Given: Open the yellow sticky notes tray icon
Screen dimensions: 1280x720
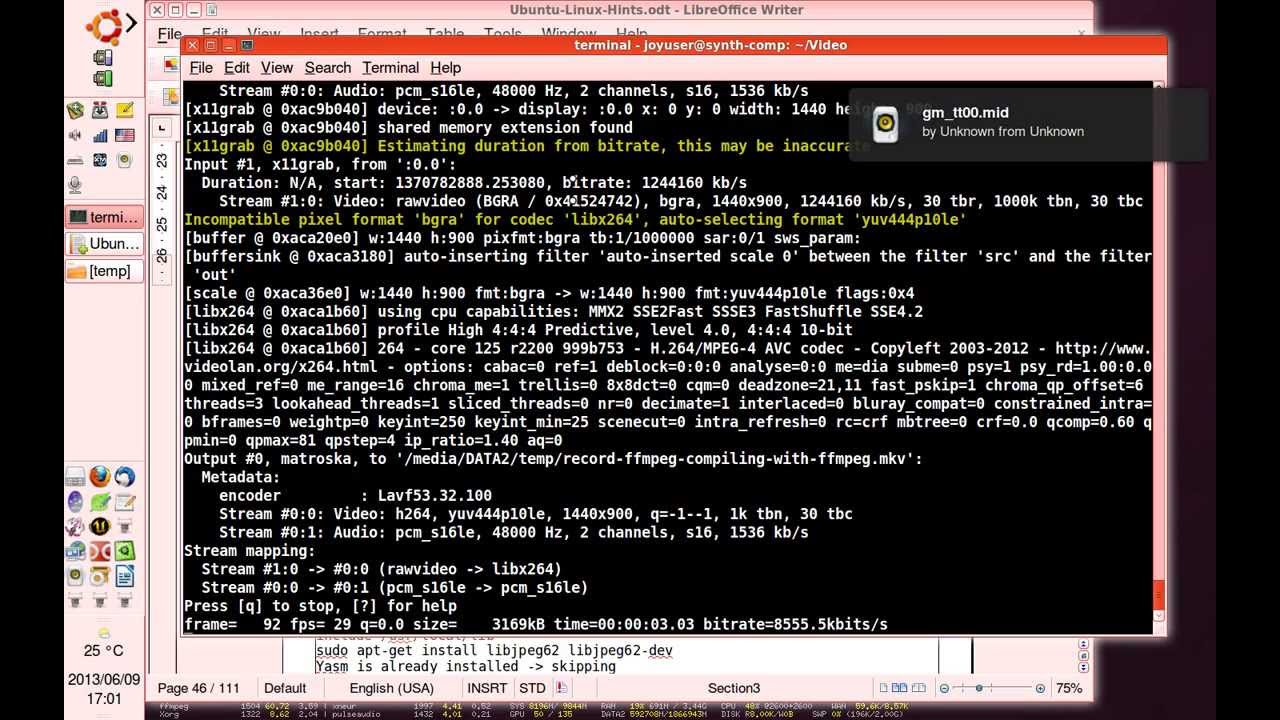Looking at the screenshot, I should 125,110.
